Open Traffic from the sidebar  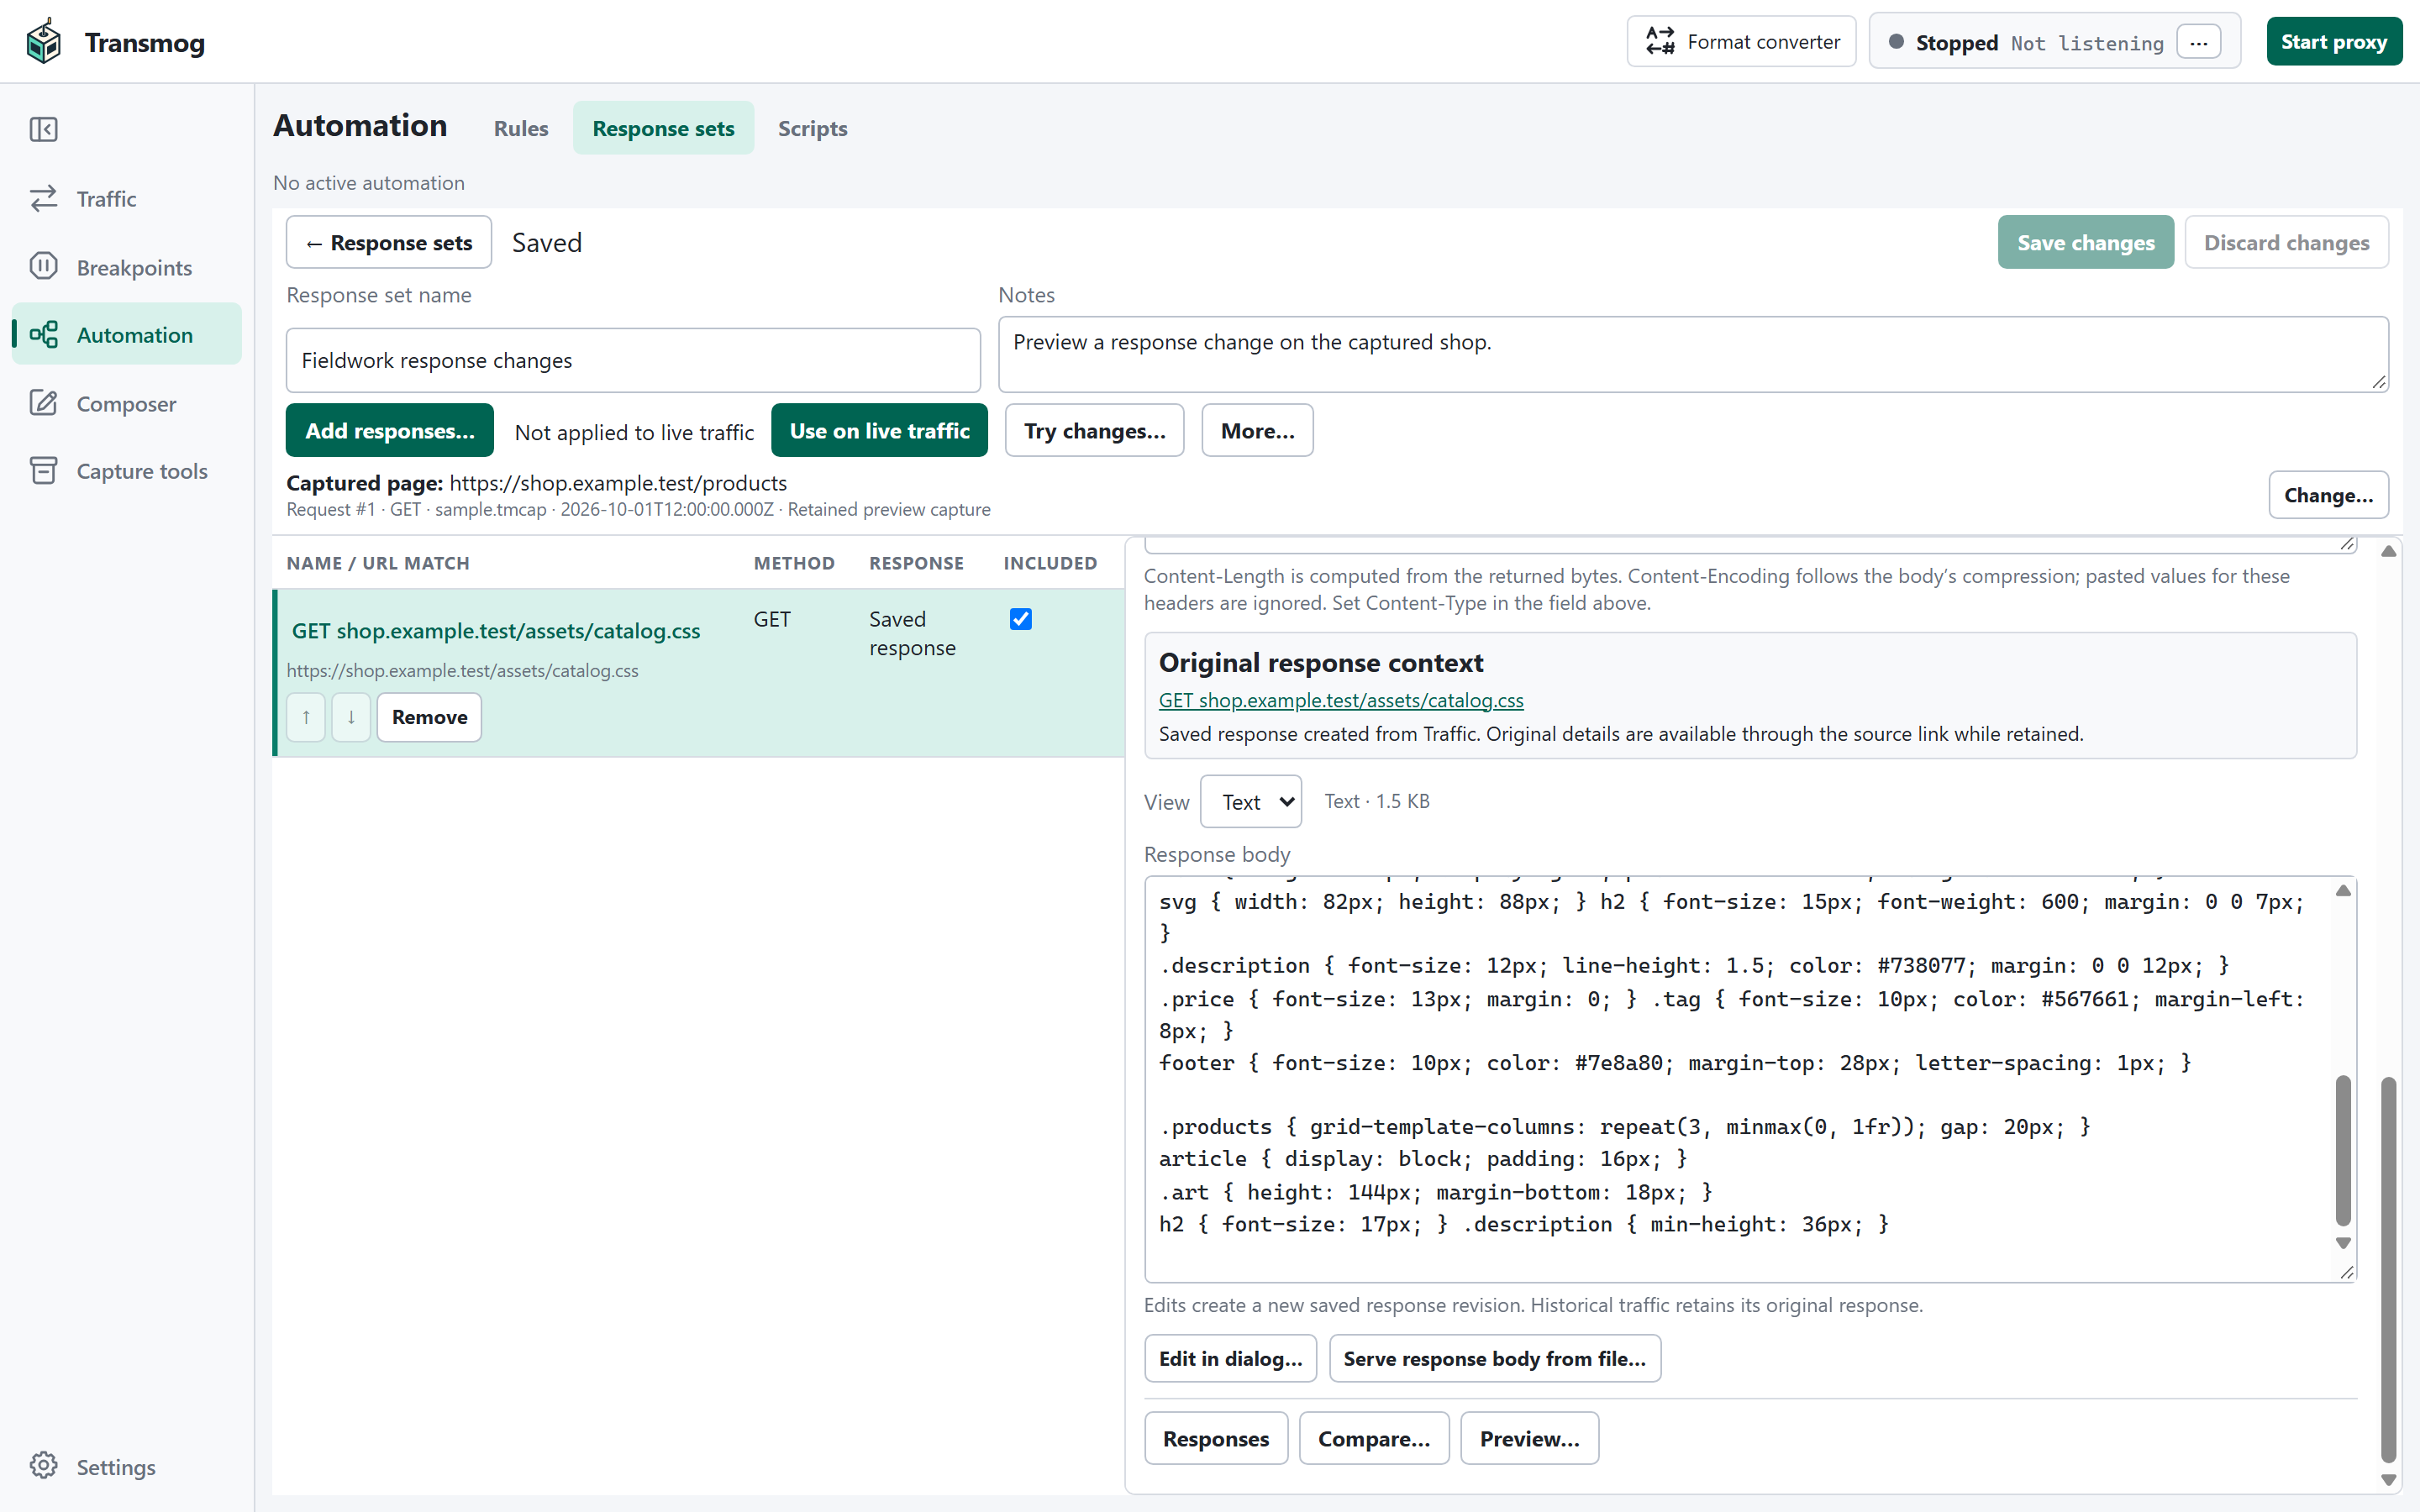pos(127,198)
